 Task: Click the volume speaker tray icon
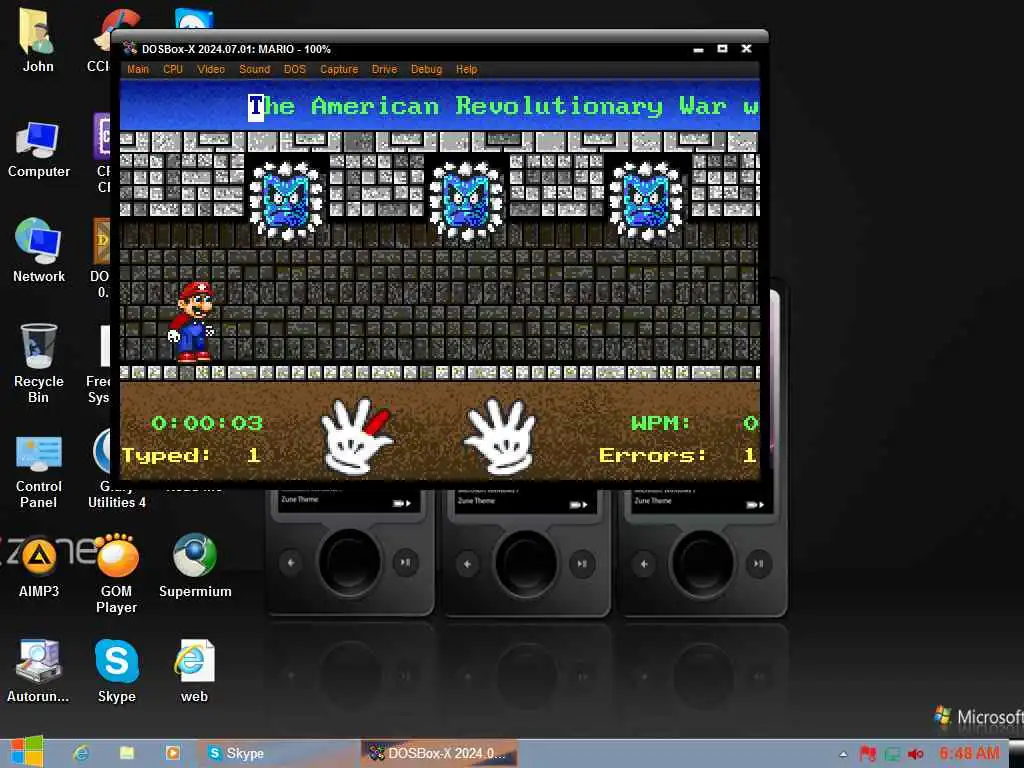(916, 754)
